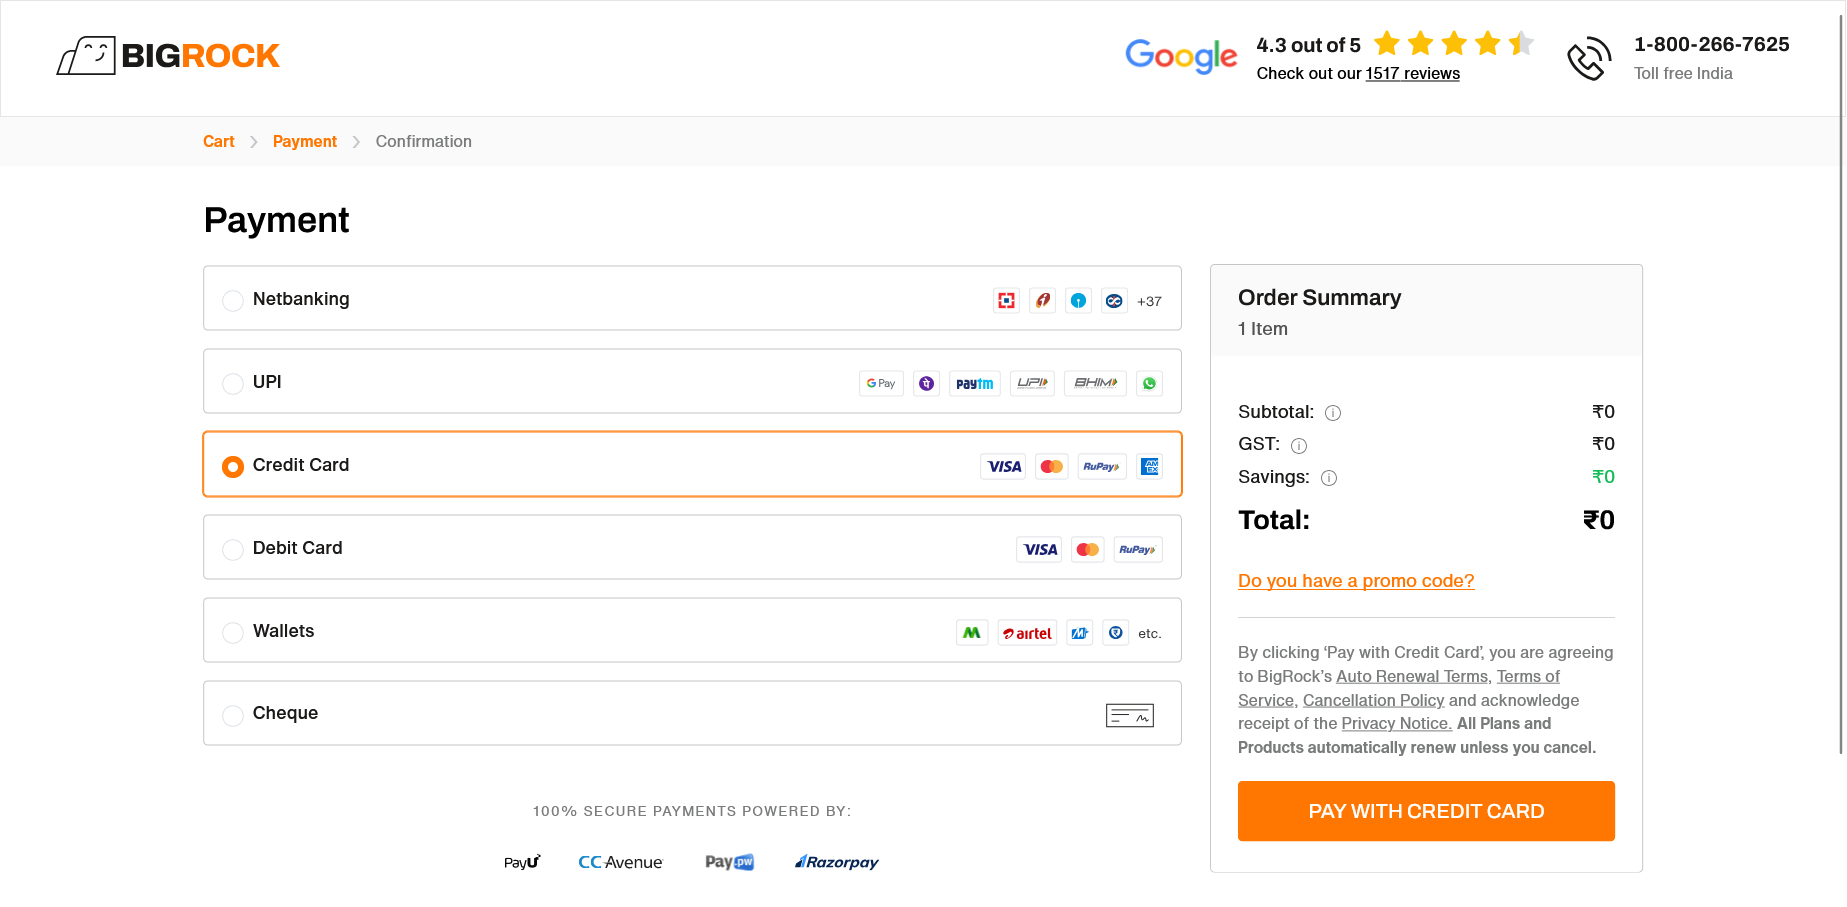Viewport: 1847px width, 907px height.
Task: Click the Visa icon in Credit Card row
Action: coord(1003,467)
